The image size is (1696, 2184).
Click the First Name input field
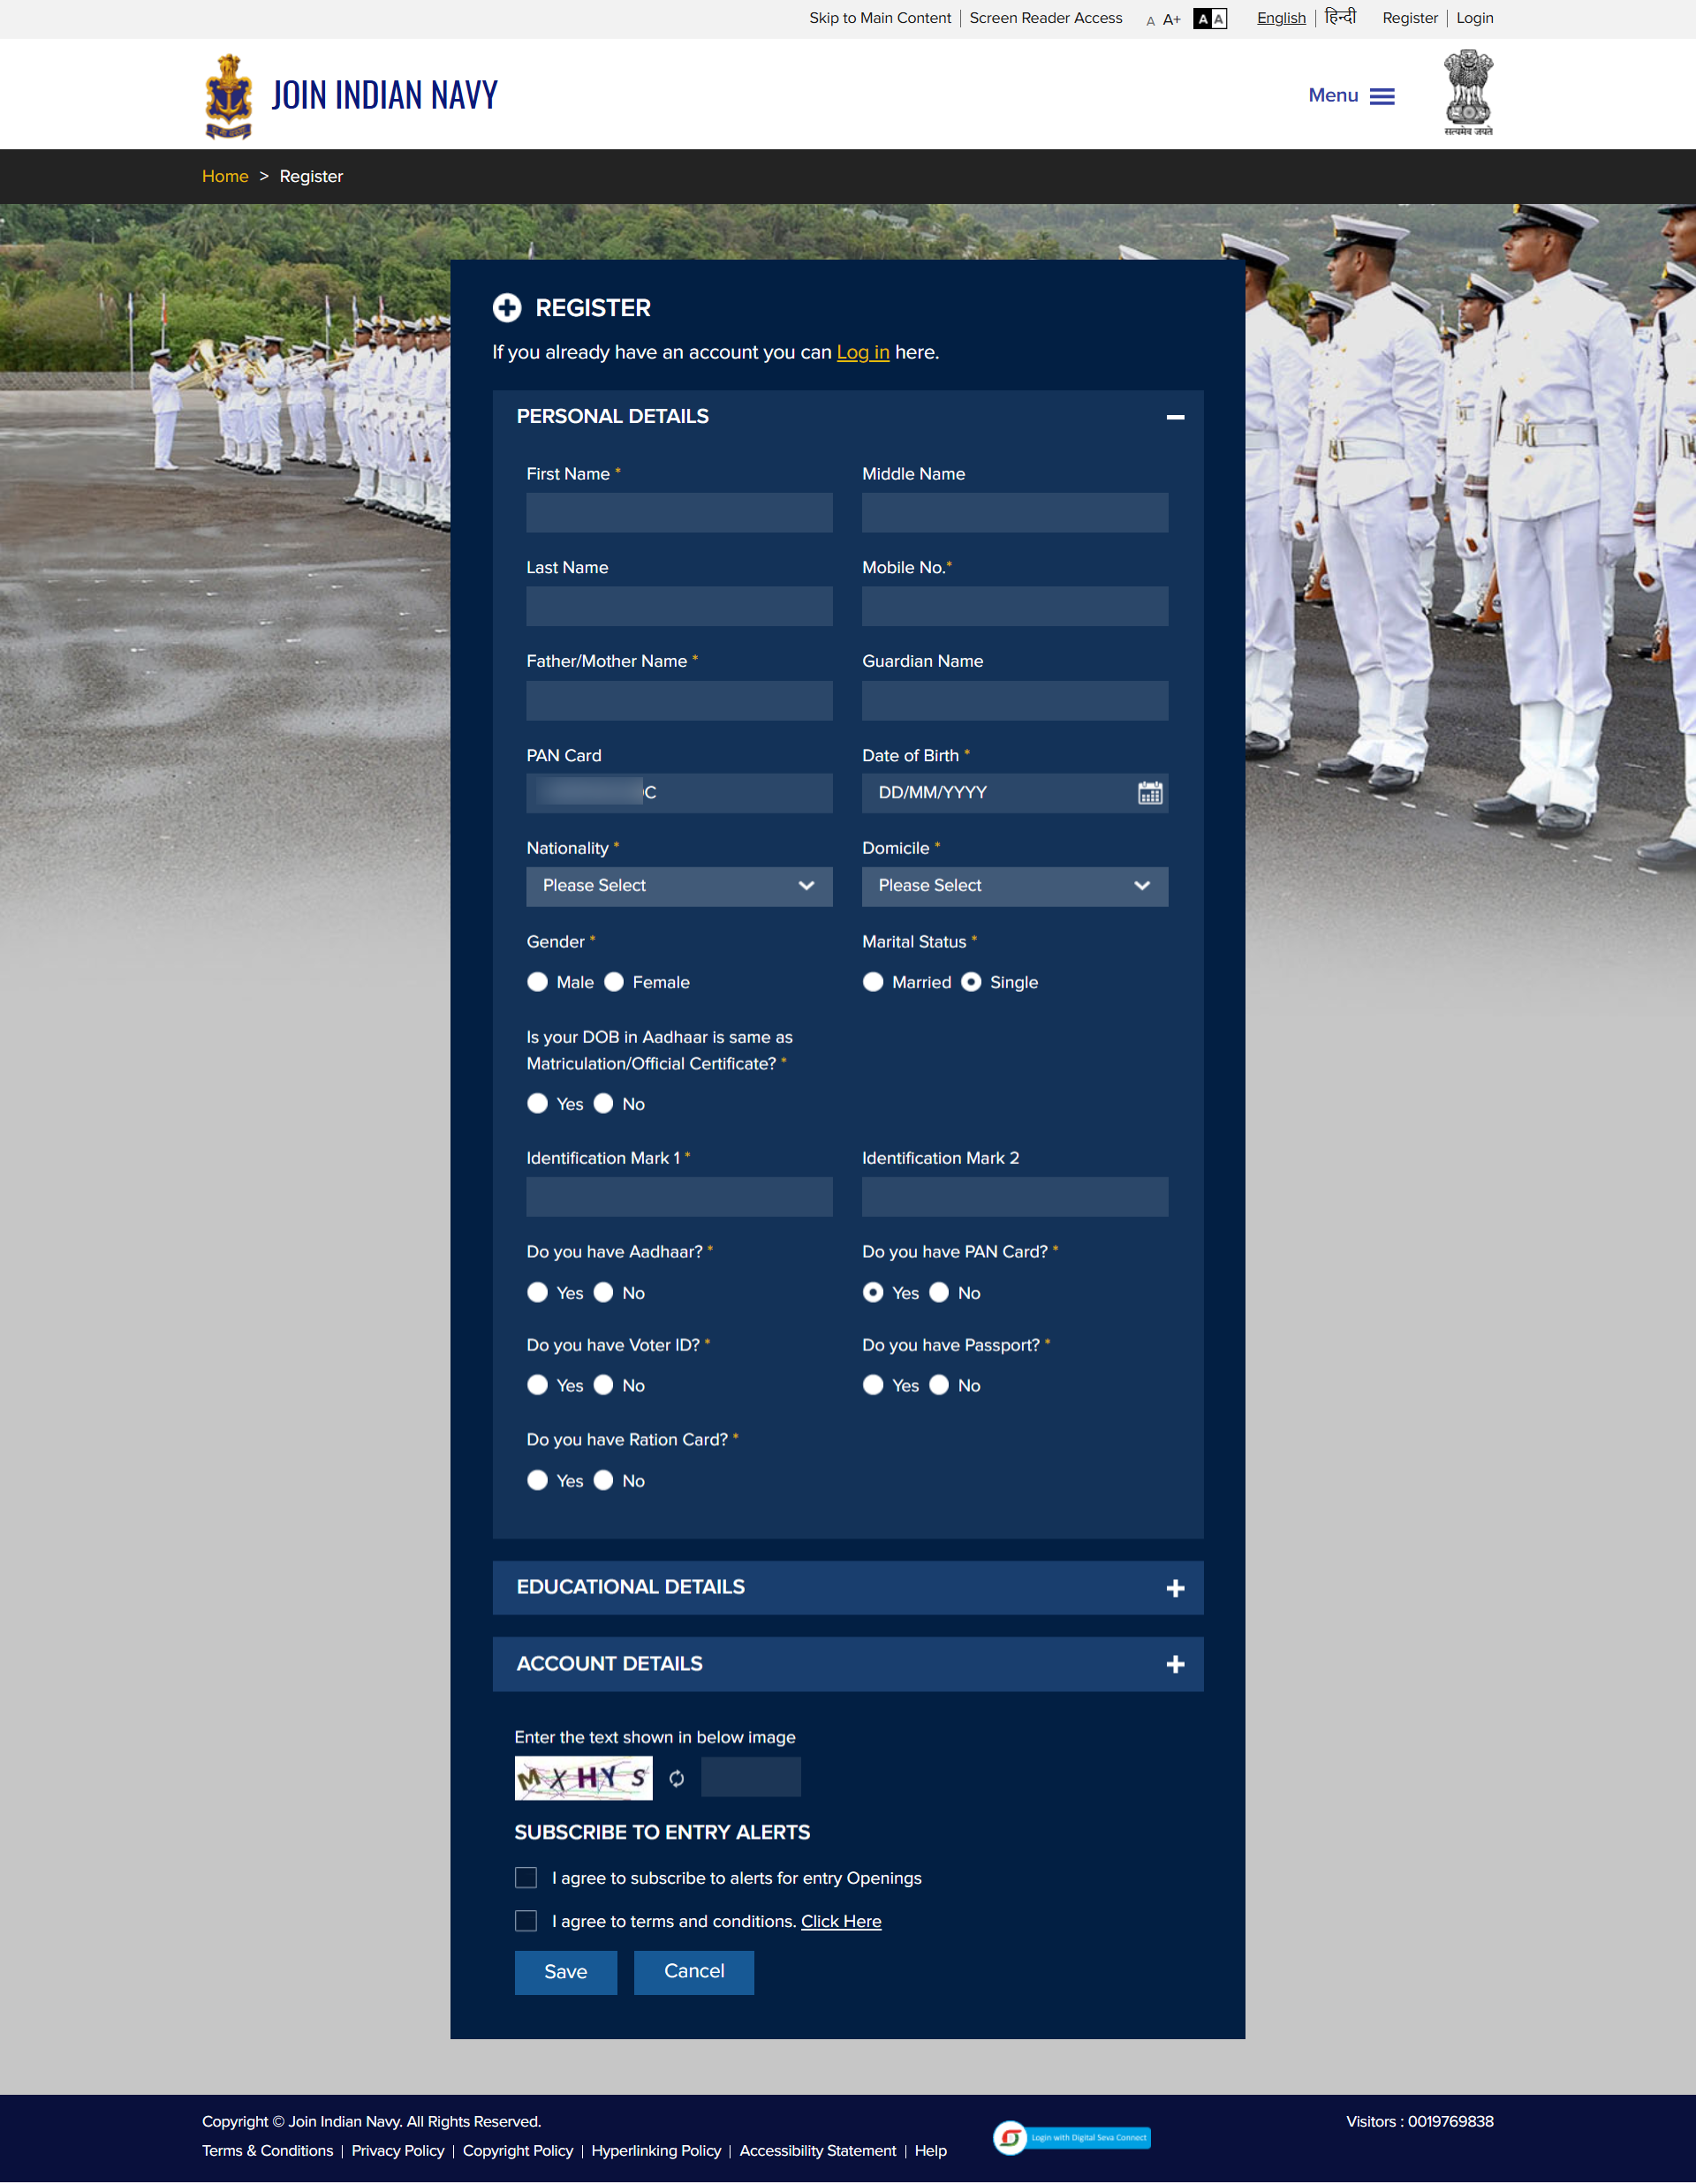pos(679,512)
